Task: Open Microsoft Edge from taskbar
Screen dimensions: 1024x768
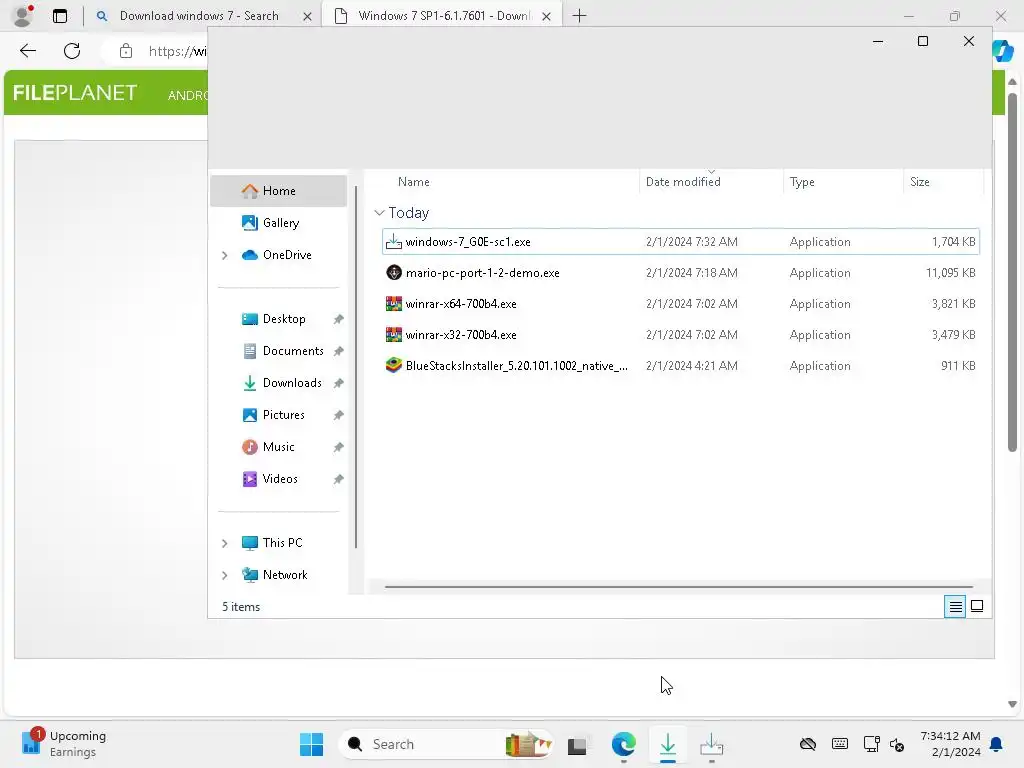Action: coord(624,744)
